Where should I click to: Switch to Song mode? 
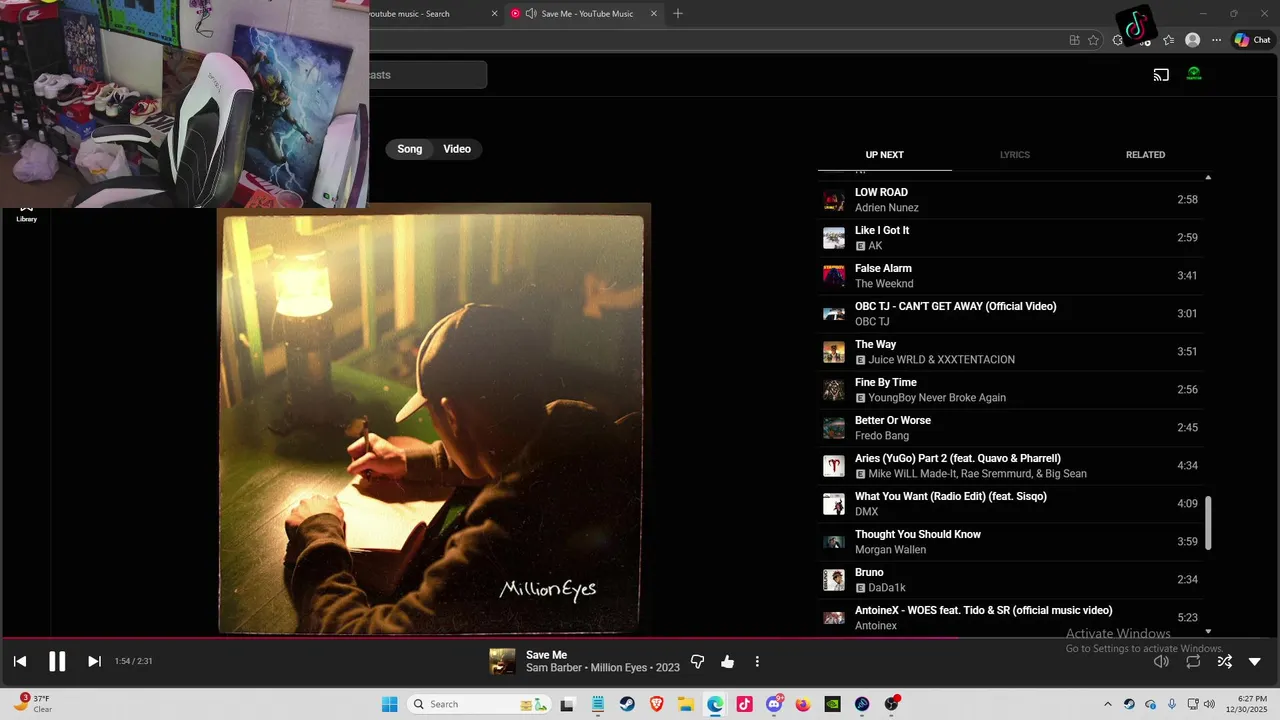coord(410,149)
